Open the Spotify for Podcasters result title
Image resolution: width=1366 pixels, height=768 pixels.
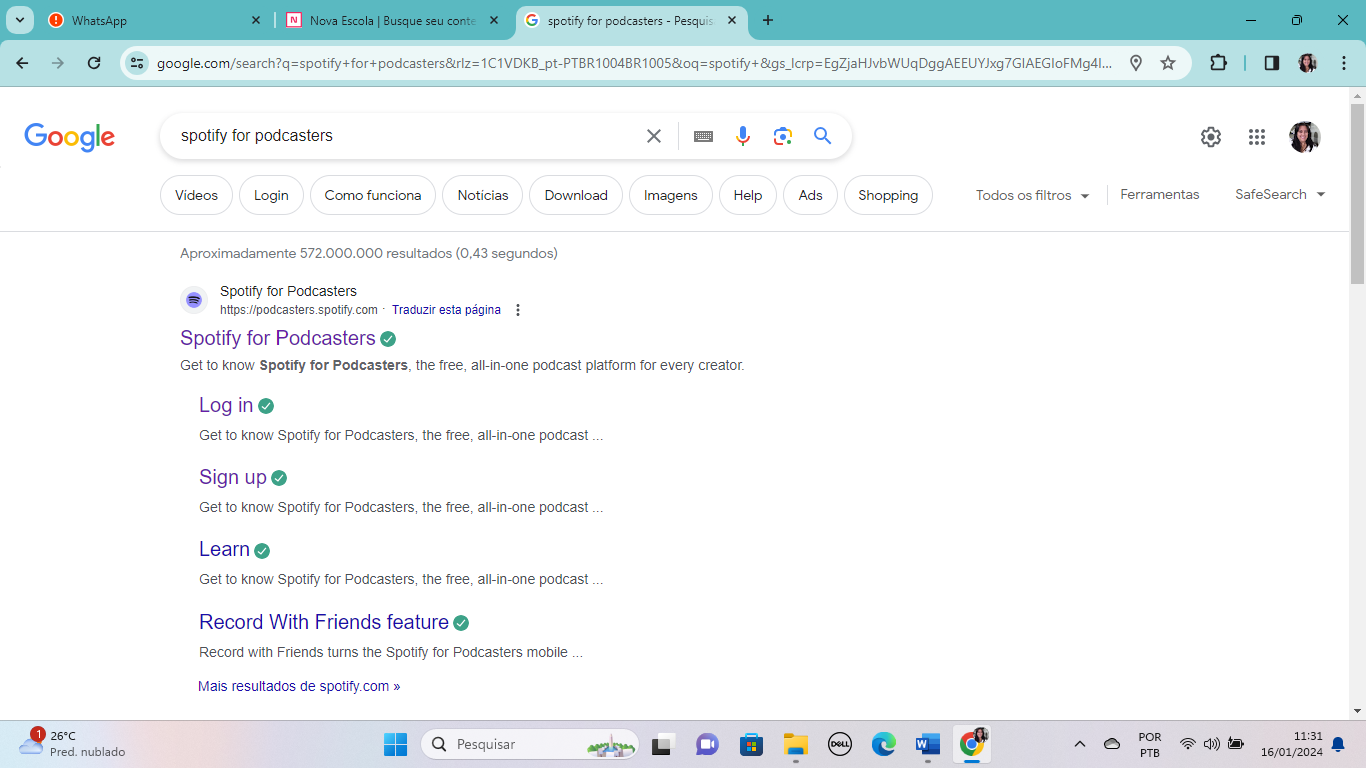278,338
